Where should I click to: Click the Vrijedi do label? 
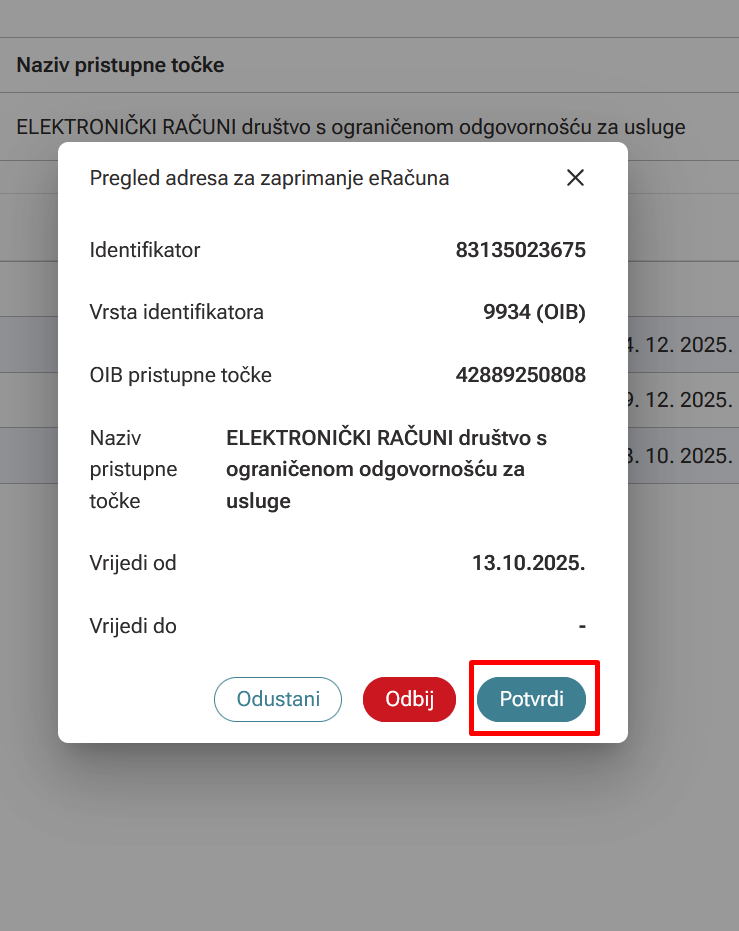[133, 626]
